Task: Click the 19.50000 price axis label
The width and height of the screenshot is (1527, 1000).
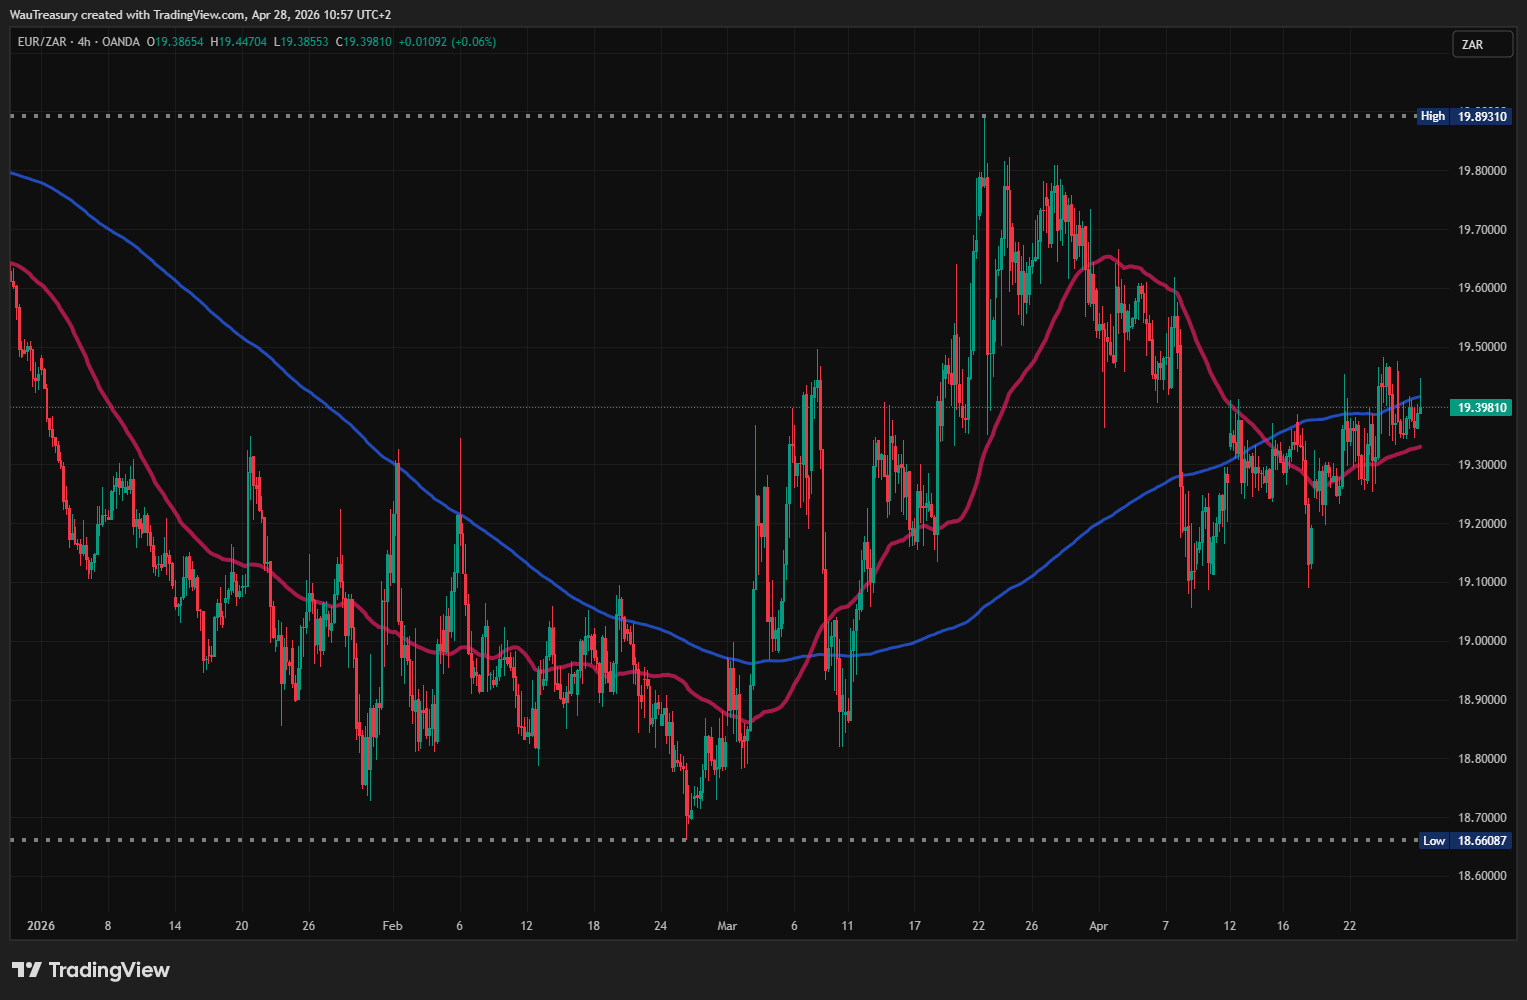Action: coord(1482,347)
